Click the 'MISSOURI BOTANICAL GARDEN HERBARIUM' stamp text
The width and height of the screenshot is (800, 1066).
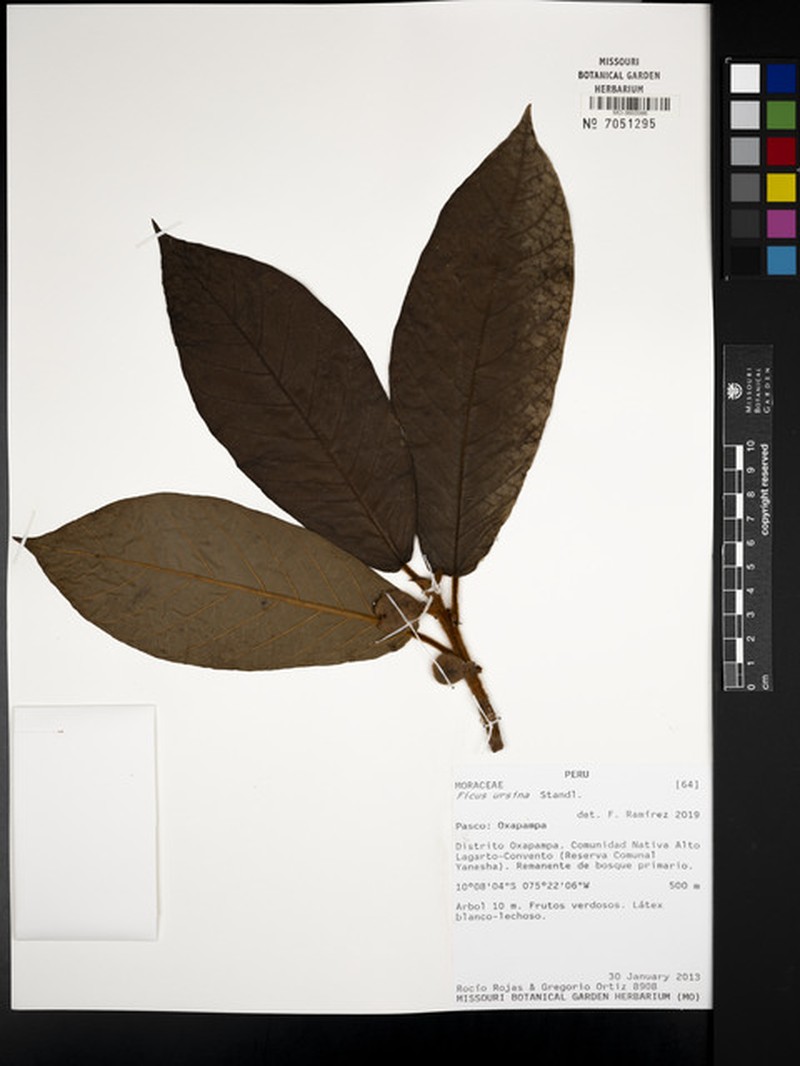(619, 75)
